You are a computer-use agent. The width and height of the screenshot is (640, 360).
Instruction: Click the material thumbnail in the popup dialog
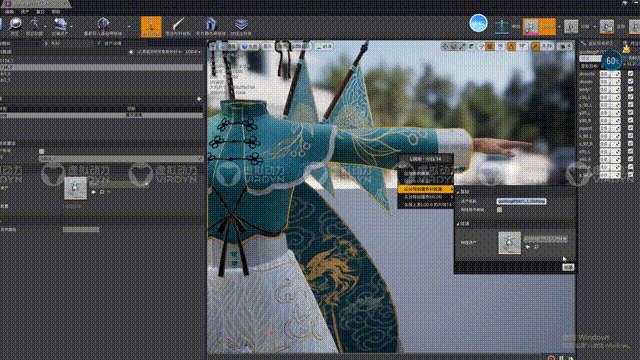pos(509,242)
